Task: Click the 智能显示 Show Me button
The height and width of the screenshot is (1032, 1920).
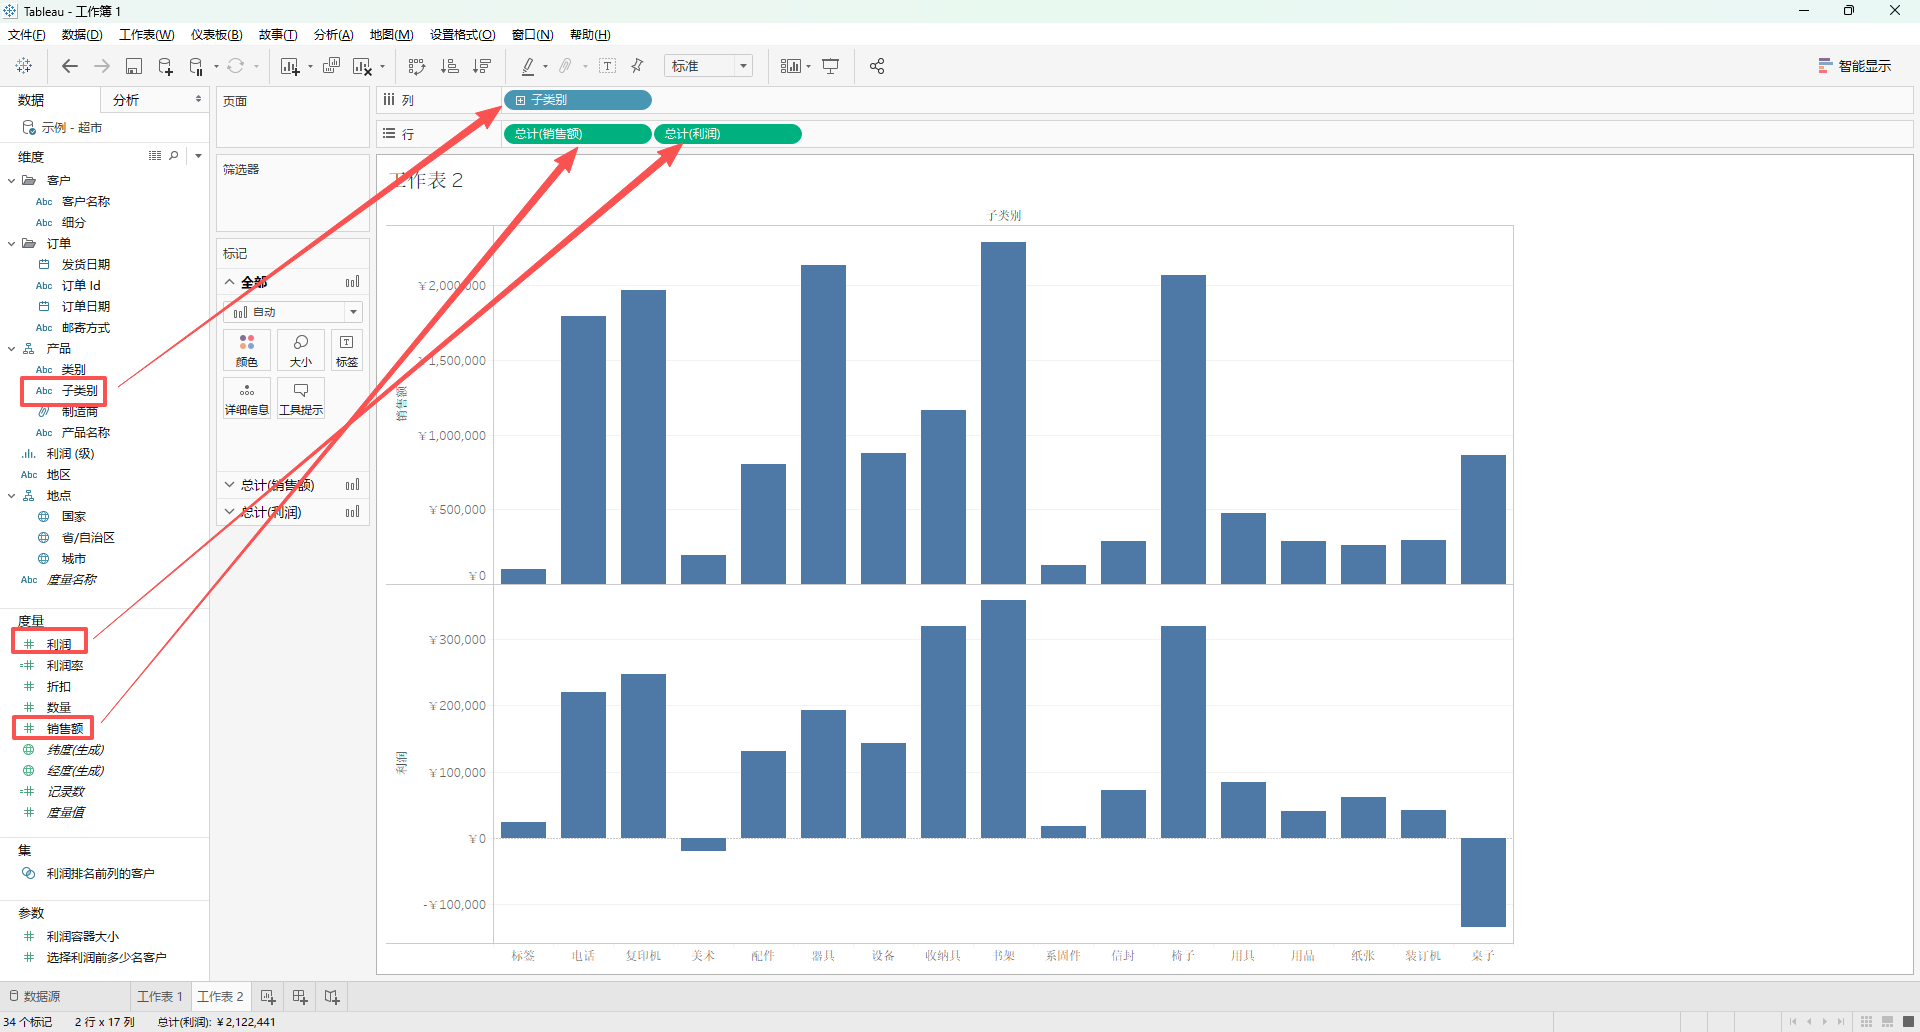Action: click(1855, 66)
